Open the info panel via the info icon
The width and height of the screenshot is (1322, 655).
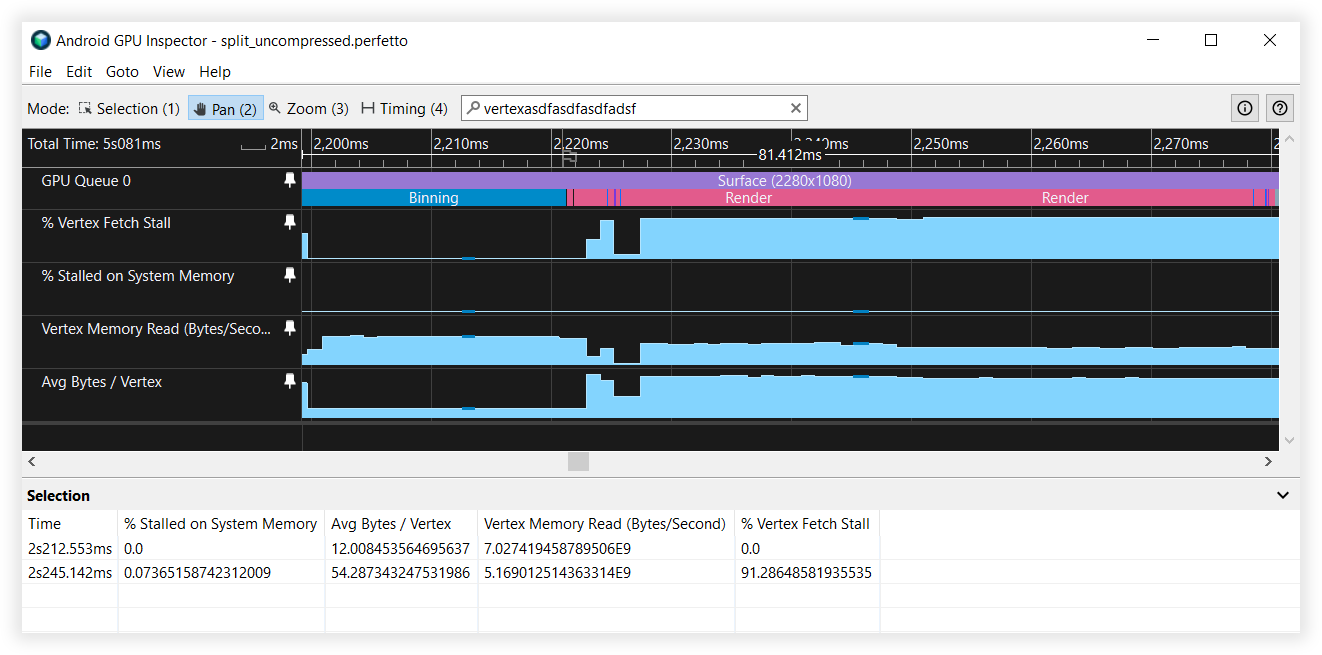click(x=1244, y=107)
